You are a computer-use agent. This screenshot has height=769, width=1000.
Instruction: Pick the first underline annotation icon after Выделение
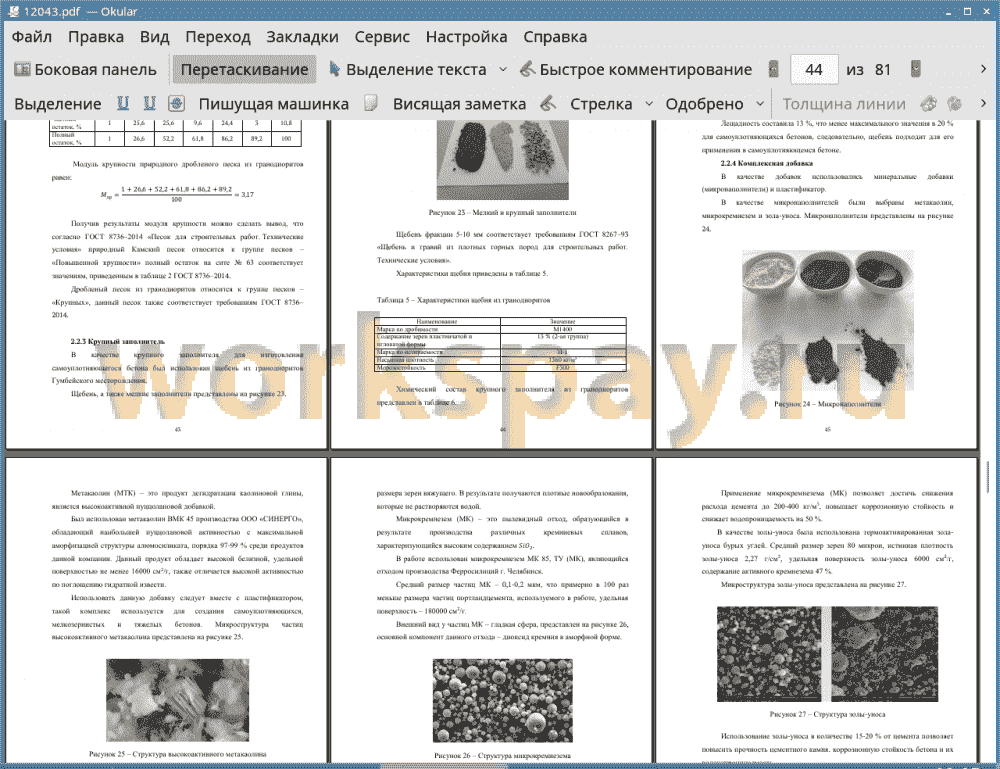coord(123,103)
